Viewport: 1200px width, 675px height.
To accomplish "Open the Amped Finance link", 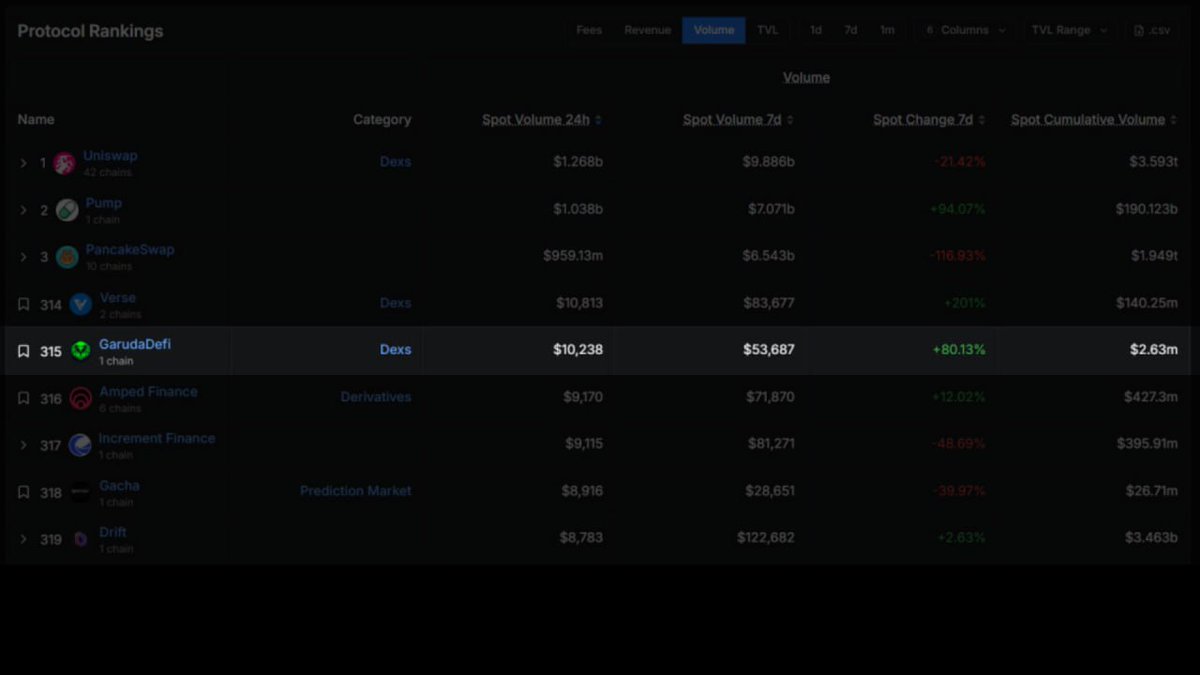I will pyautogui.click(x=148, y=392).
